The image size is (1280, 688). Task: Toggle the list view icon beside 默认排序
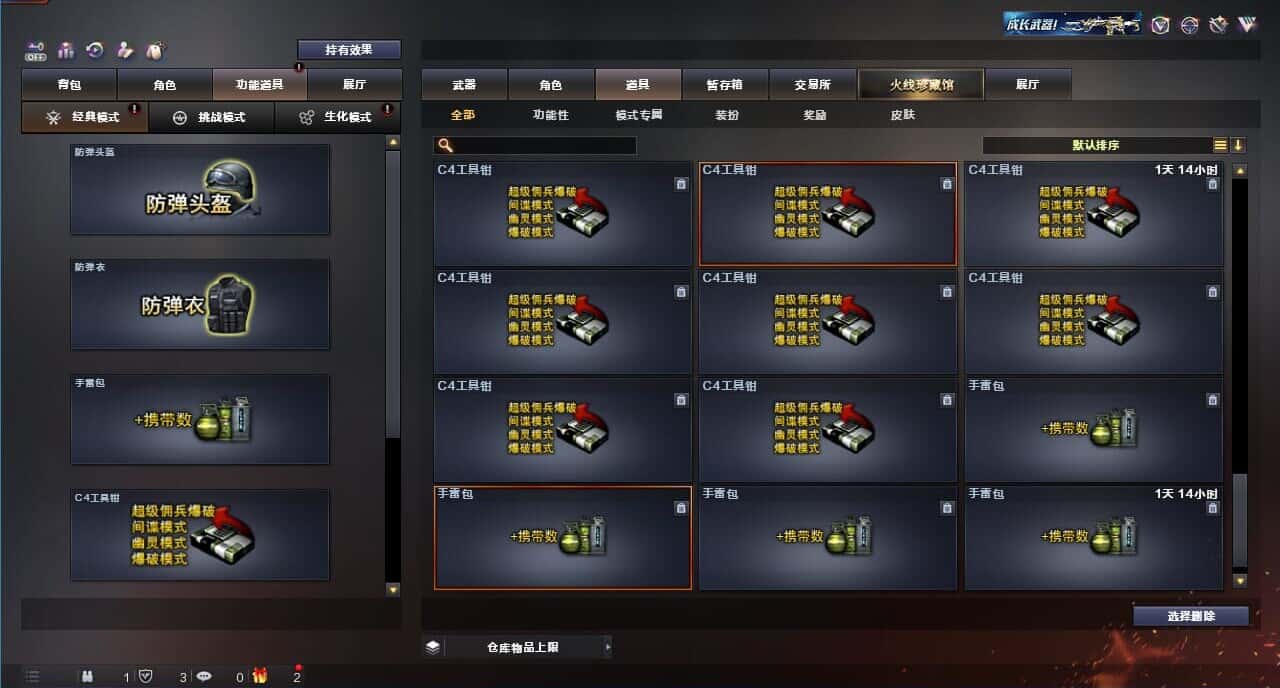click(1221, 145)
